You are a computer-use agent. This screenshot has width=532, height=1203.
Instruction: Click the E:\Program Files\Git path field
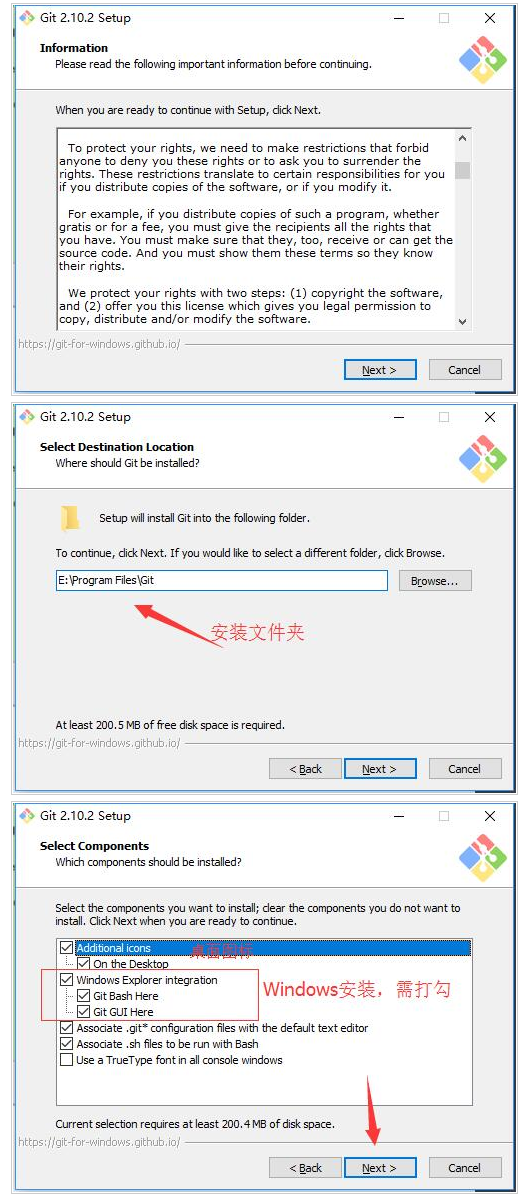tap(221, 581)
